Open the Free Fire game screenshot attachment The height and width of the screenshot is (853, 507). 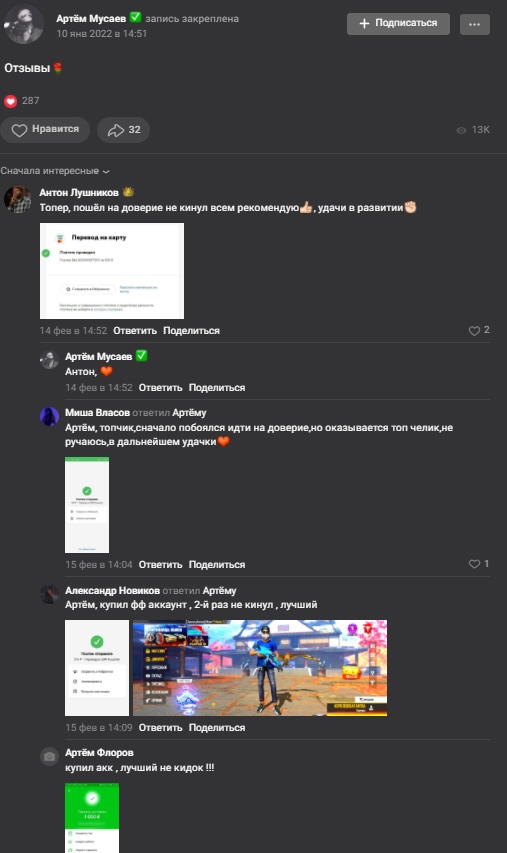pos(259,667)
